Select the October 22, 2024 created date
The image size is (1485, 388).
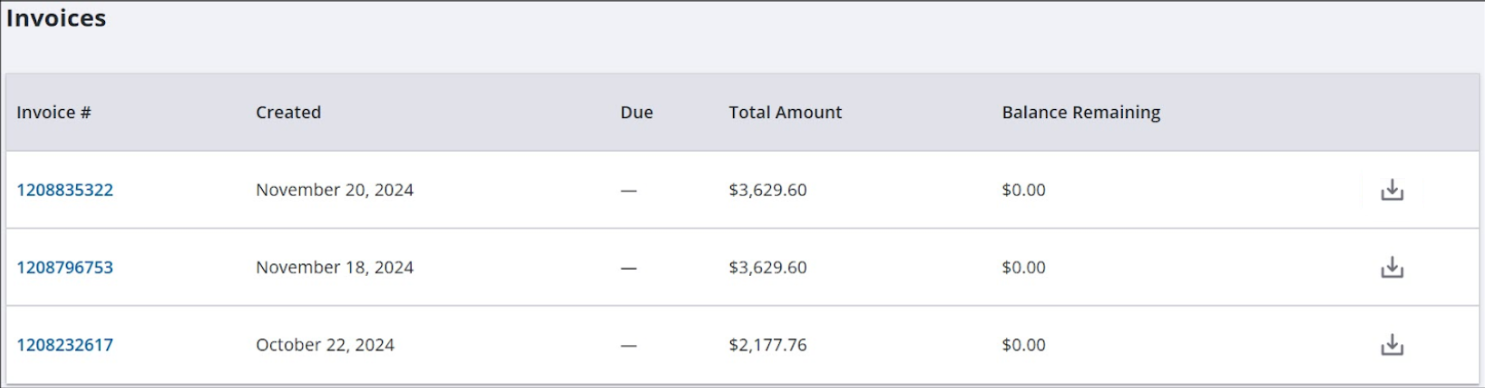(325, 345)
